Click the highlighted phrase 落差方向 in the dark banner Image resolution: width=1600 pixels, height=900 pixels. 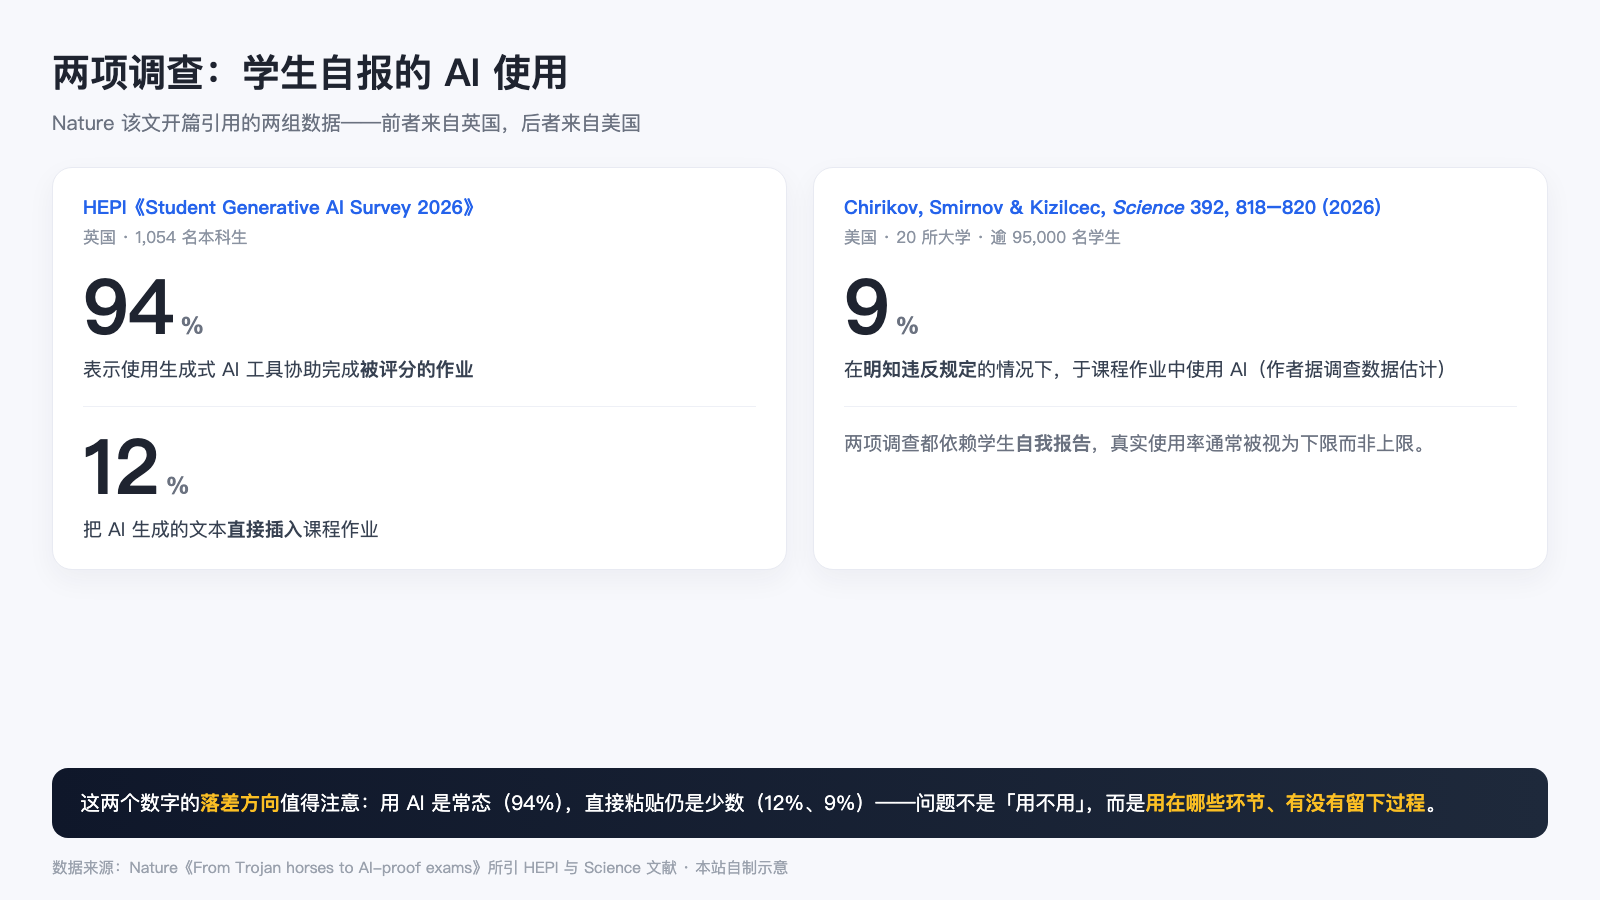pyautogui.click(x=240, y=803)
